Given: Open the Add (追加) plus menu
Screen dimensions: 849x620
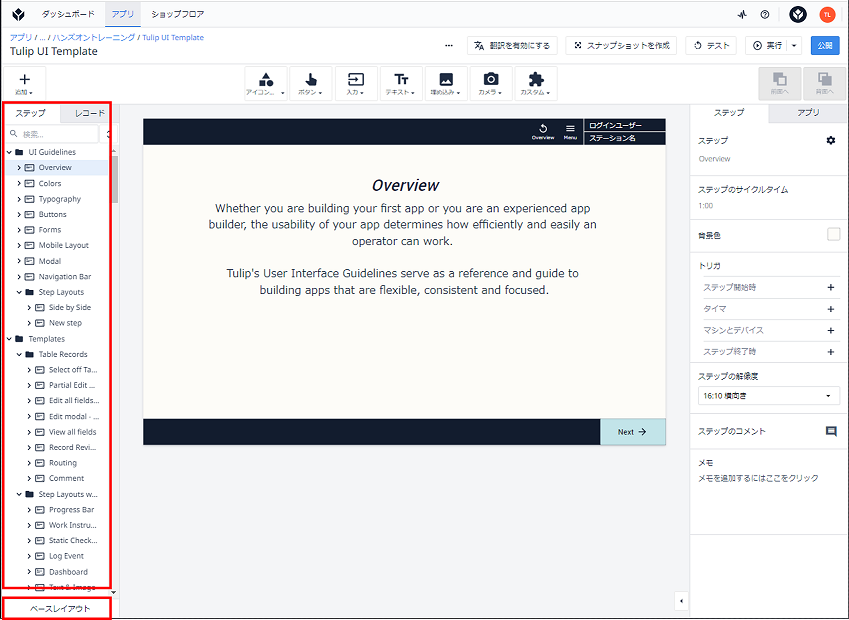Looking at the screenshot, I should click(24, 83).
